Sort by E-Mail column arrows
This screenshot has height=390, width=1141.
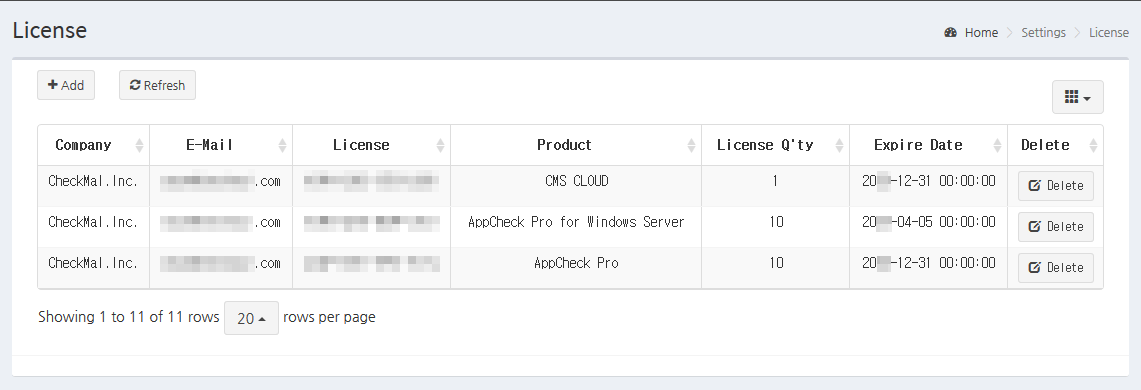click(282, 146)
